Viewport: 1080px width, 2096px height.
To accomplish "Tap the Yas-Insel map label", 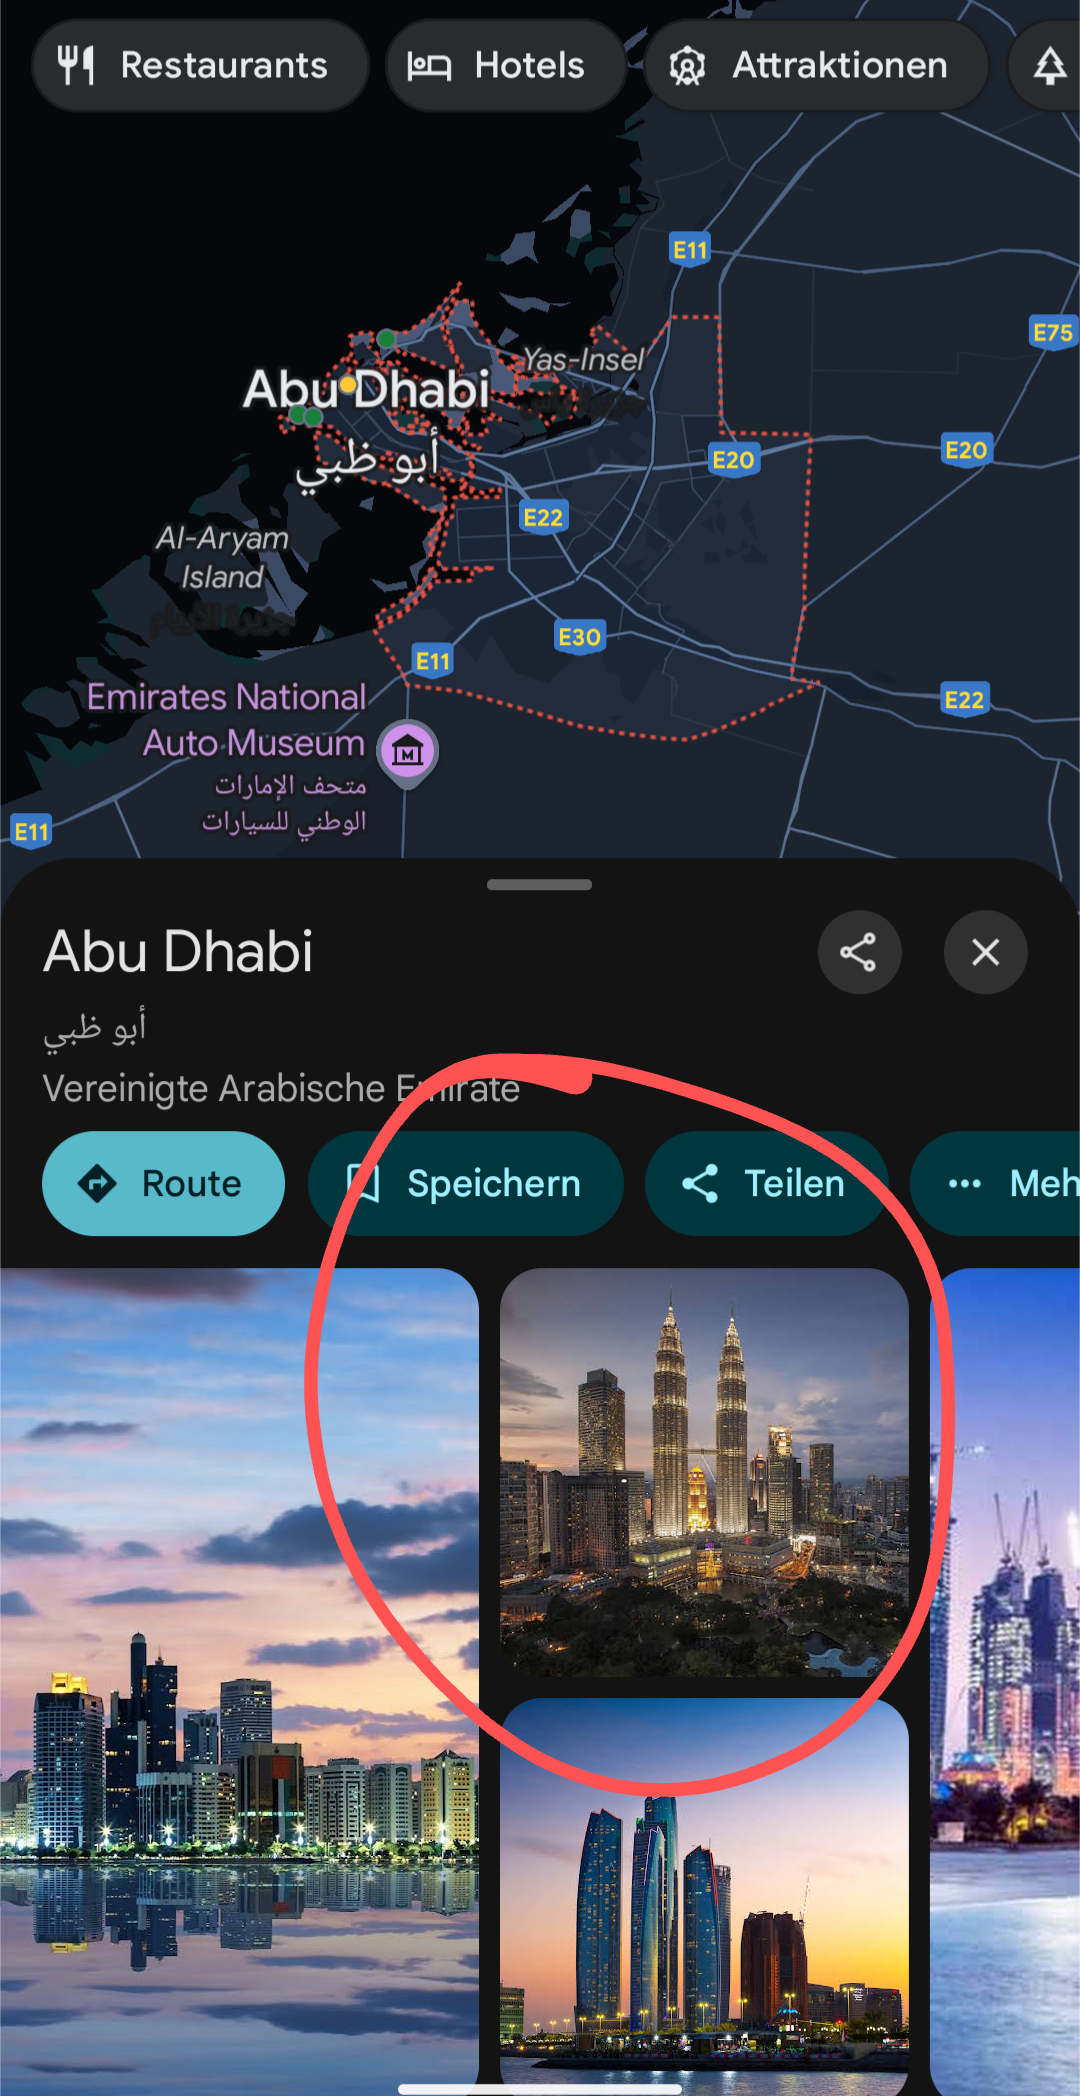I will (584, 359).
